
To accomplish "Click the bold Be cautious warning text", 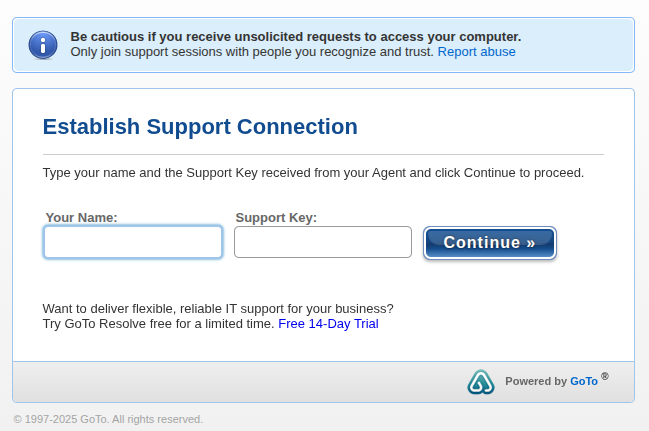I will pyautogui.click(x=296, y=37).
